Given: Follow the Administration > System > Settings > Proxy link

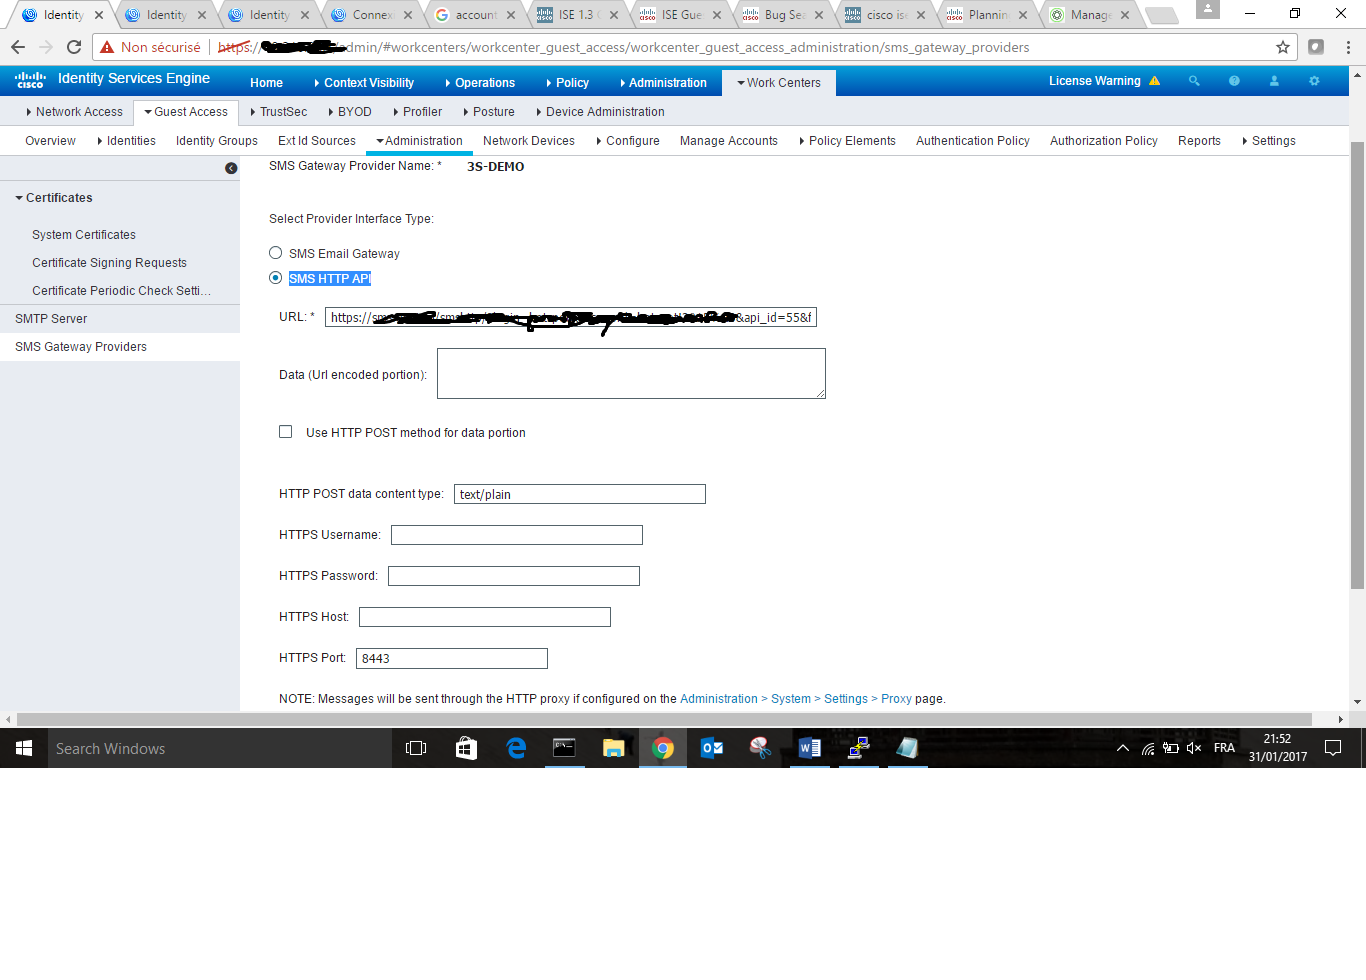Looking at the screenshot, I should point(796,699).
